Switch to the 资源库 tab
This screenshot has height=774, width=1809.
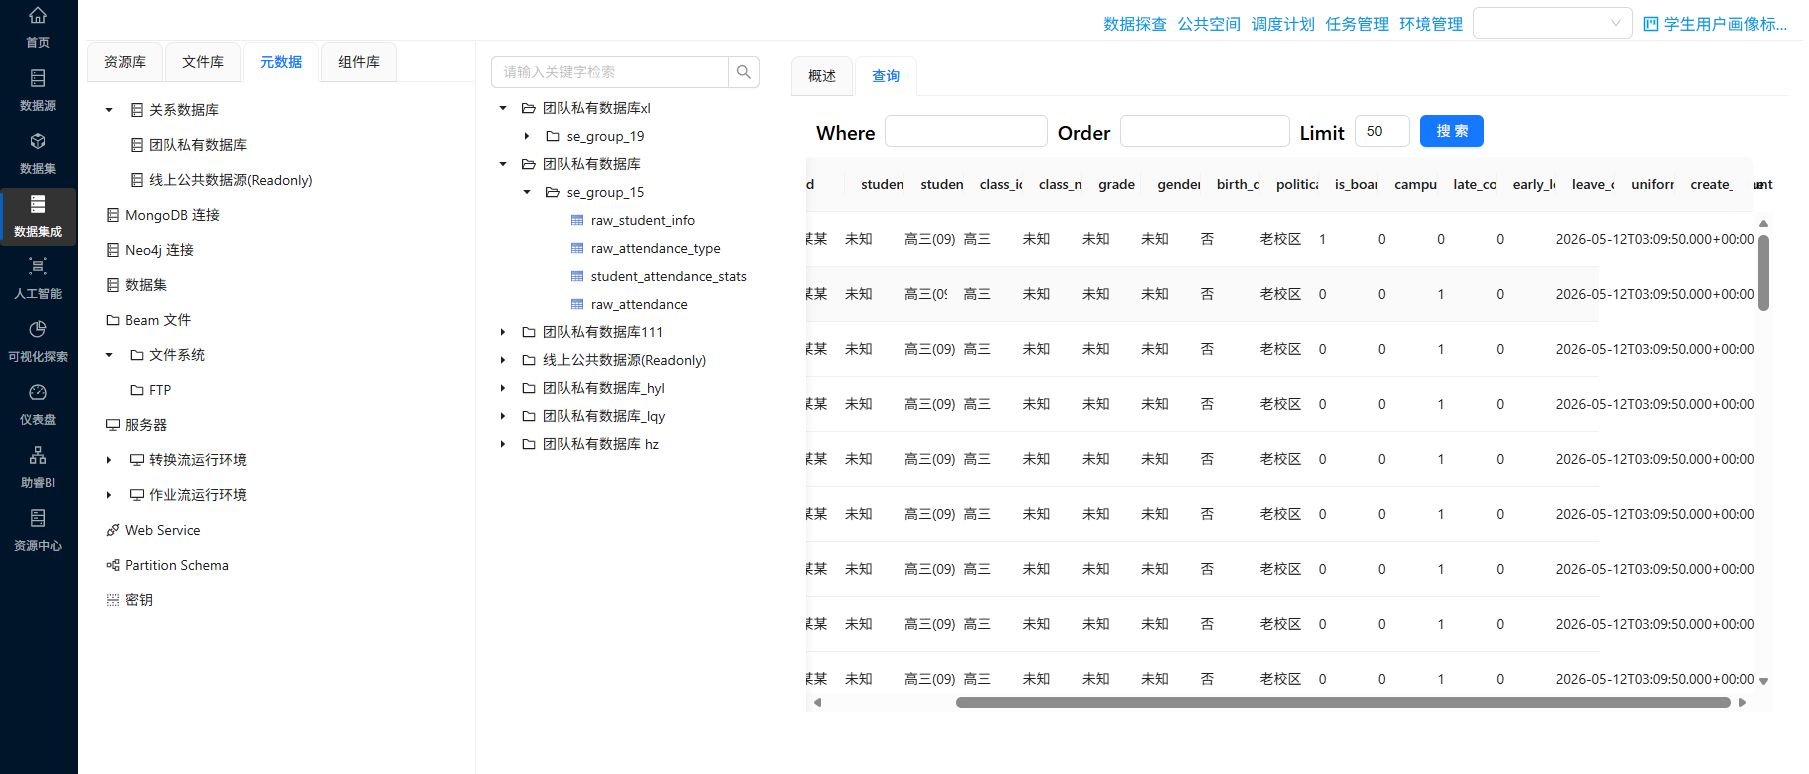point(125,62)
